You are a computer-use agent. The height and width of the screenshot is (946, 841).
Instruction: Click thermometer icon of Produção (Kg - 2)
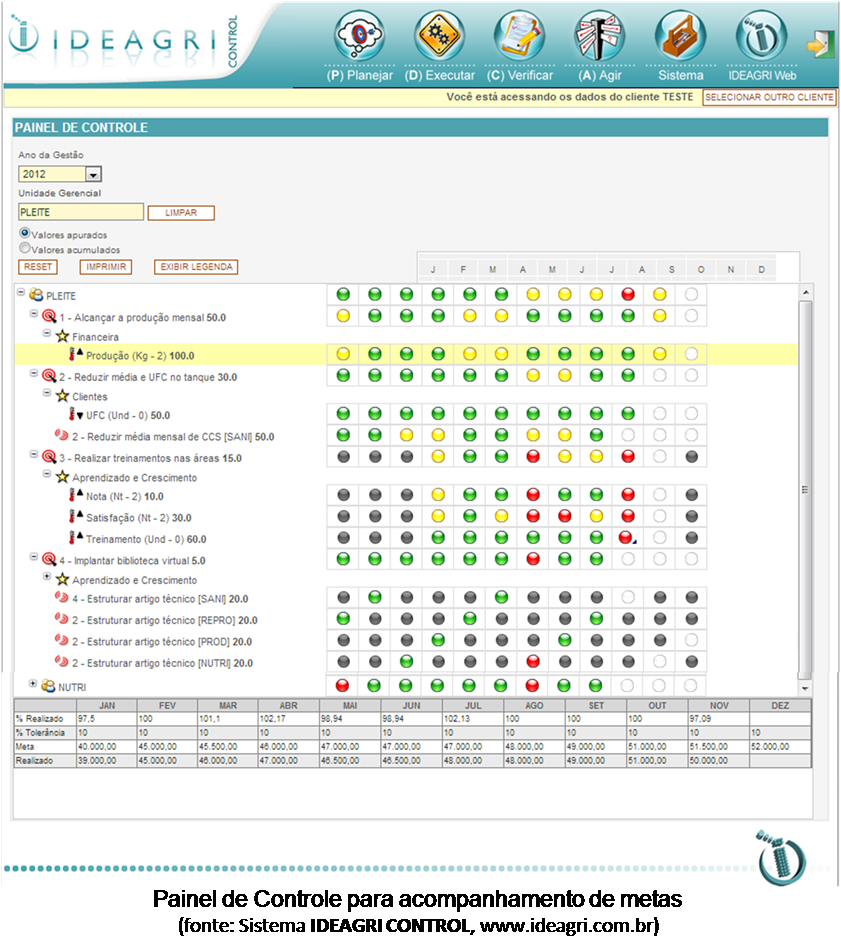pyautogui.click(x=72, y=354)
